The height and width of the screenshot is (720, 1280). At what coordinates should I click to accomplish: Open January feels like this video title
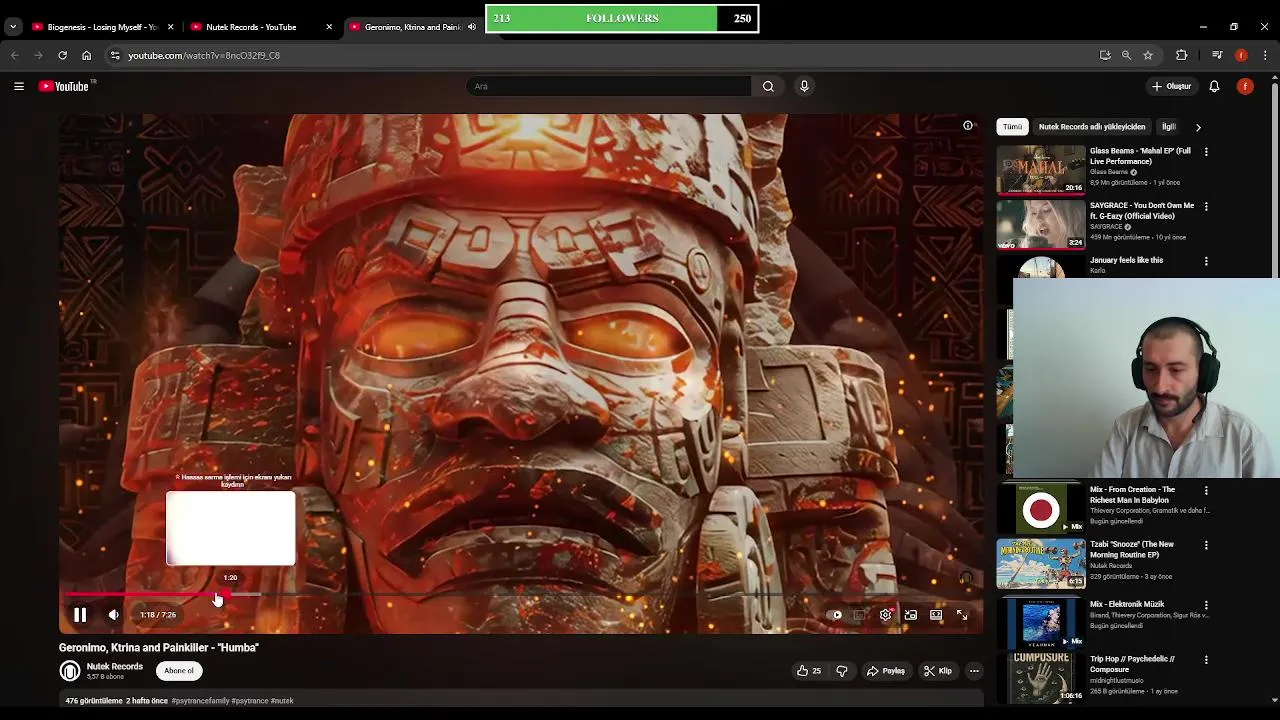(x=1126, y=260)
